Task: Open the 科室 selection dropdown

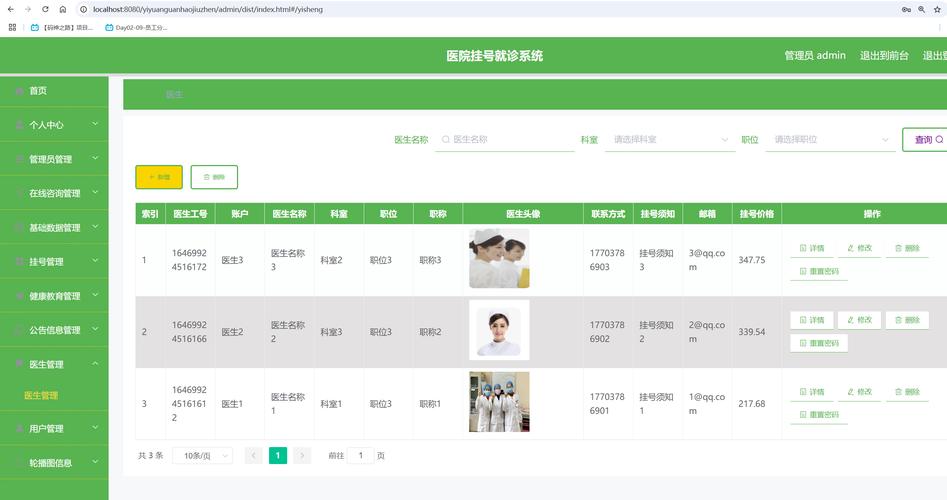Action: (x=669, y=140)
